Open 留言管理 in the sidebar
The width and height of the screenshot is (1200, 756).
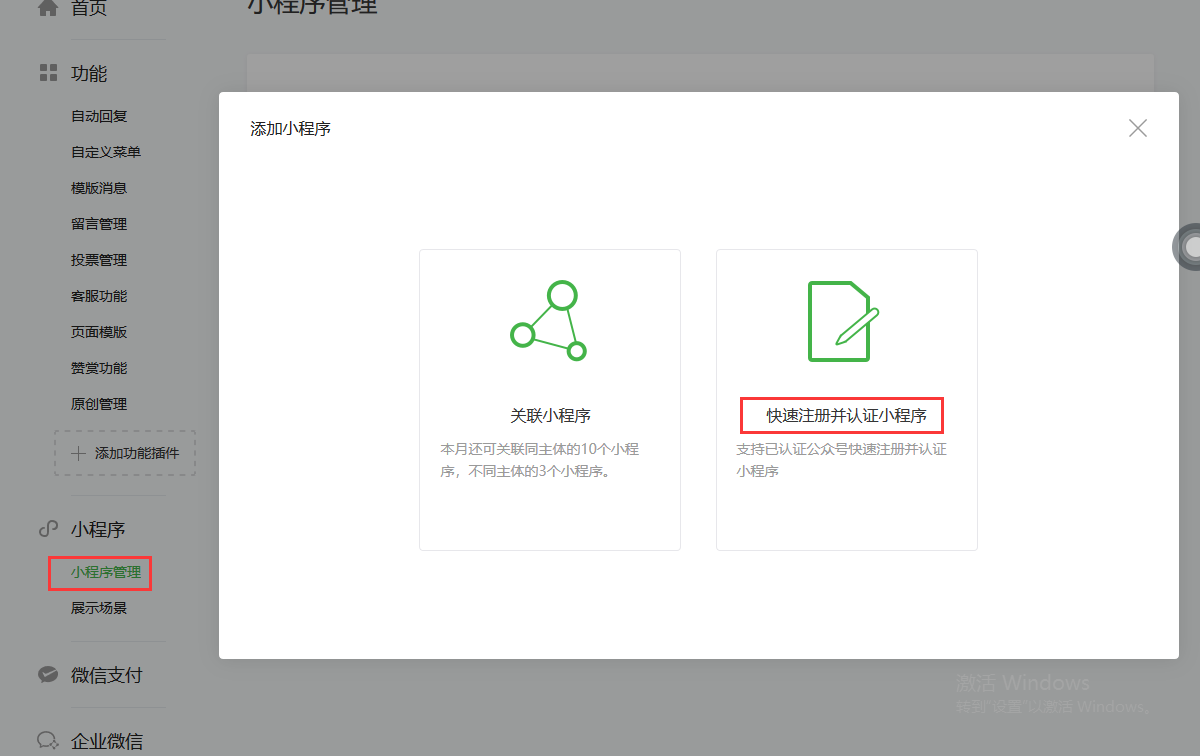(99, 224)
